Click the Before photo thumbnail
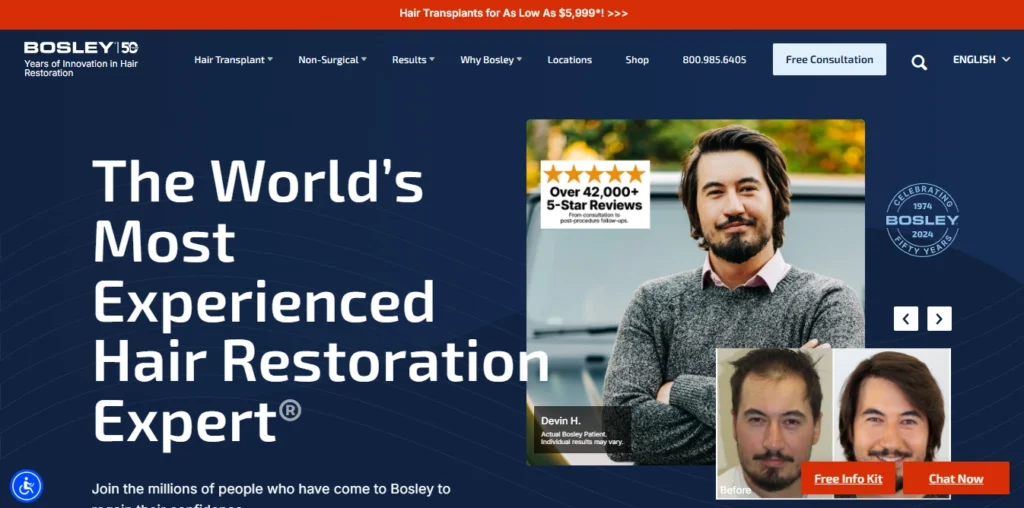Image resolution: width=1024 pixels, height=508 pixels. coord(775,423)
